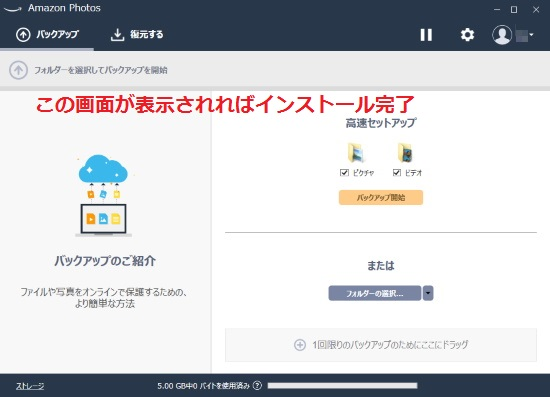Expand the arrow next to フォルダーの選択
The image size is (550, 397).
click(428, 293)
